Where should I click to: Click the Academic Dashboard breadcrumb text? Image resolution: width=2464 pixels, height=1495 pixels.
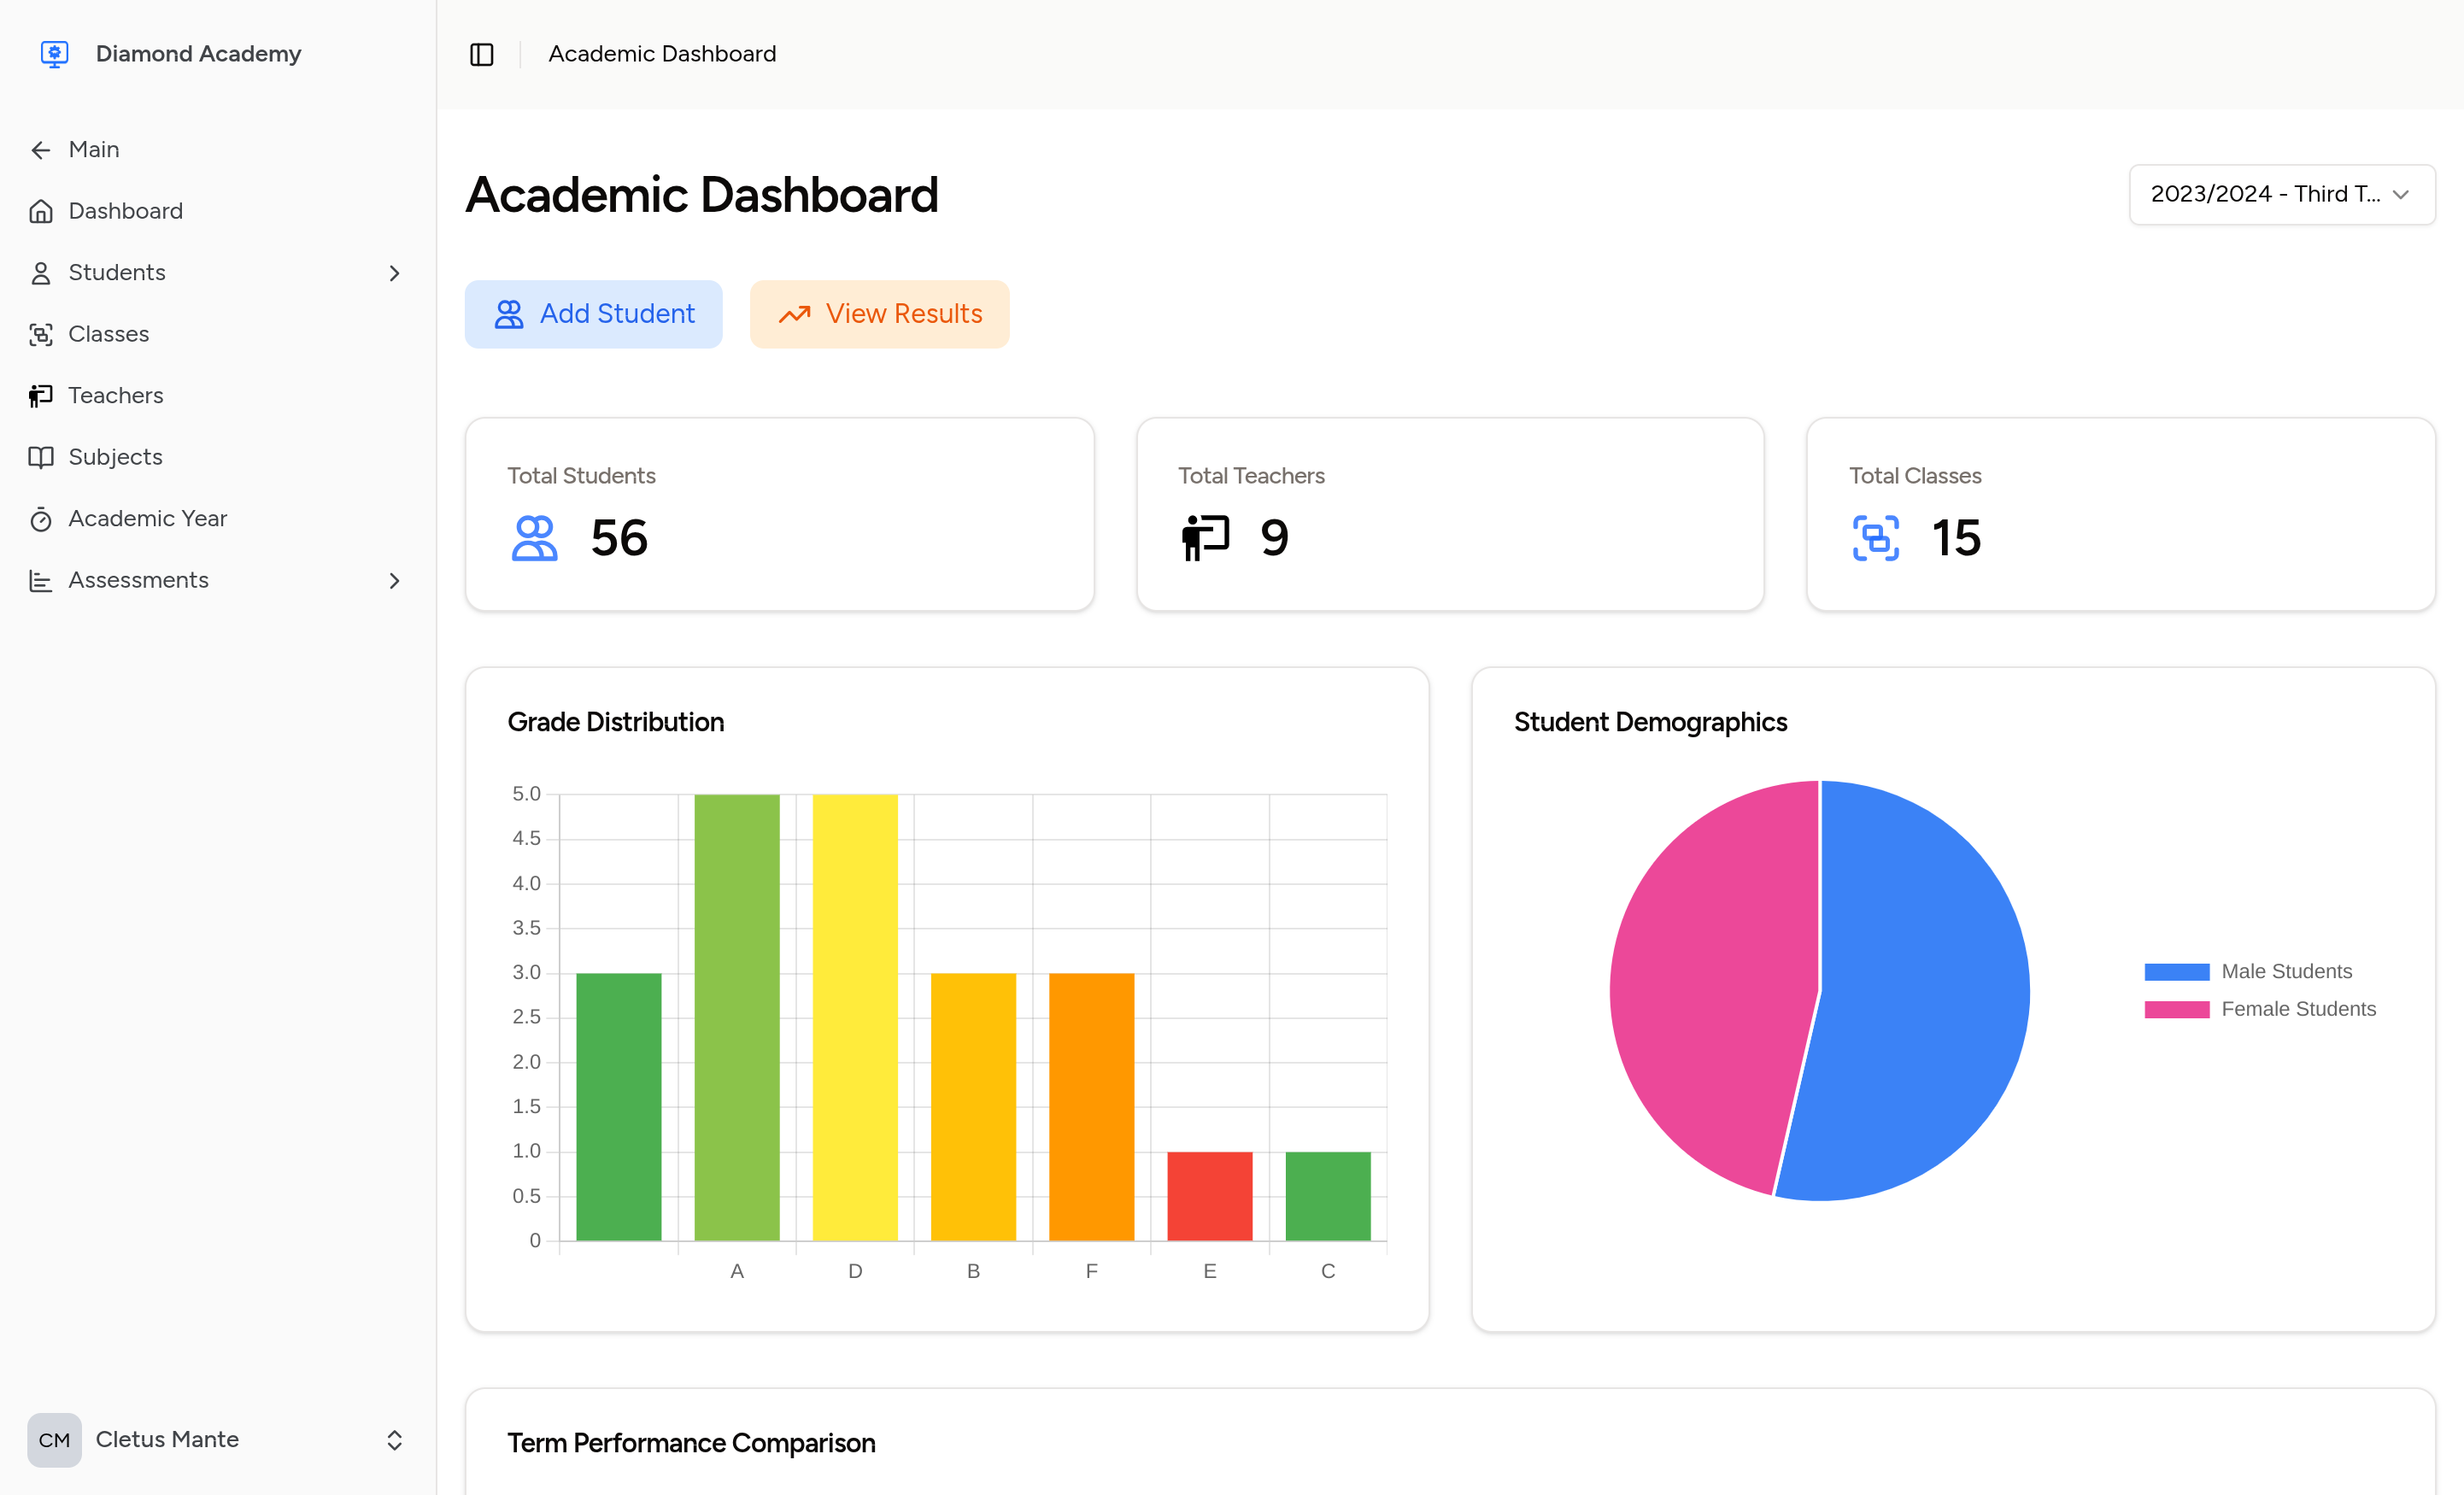click(662, 54)
